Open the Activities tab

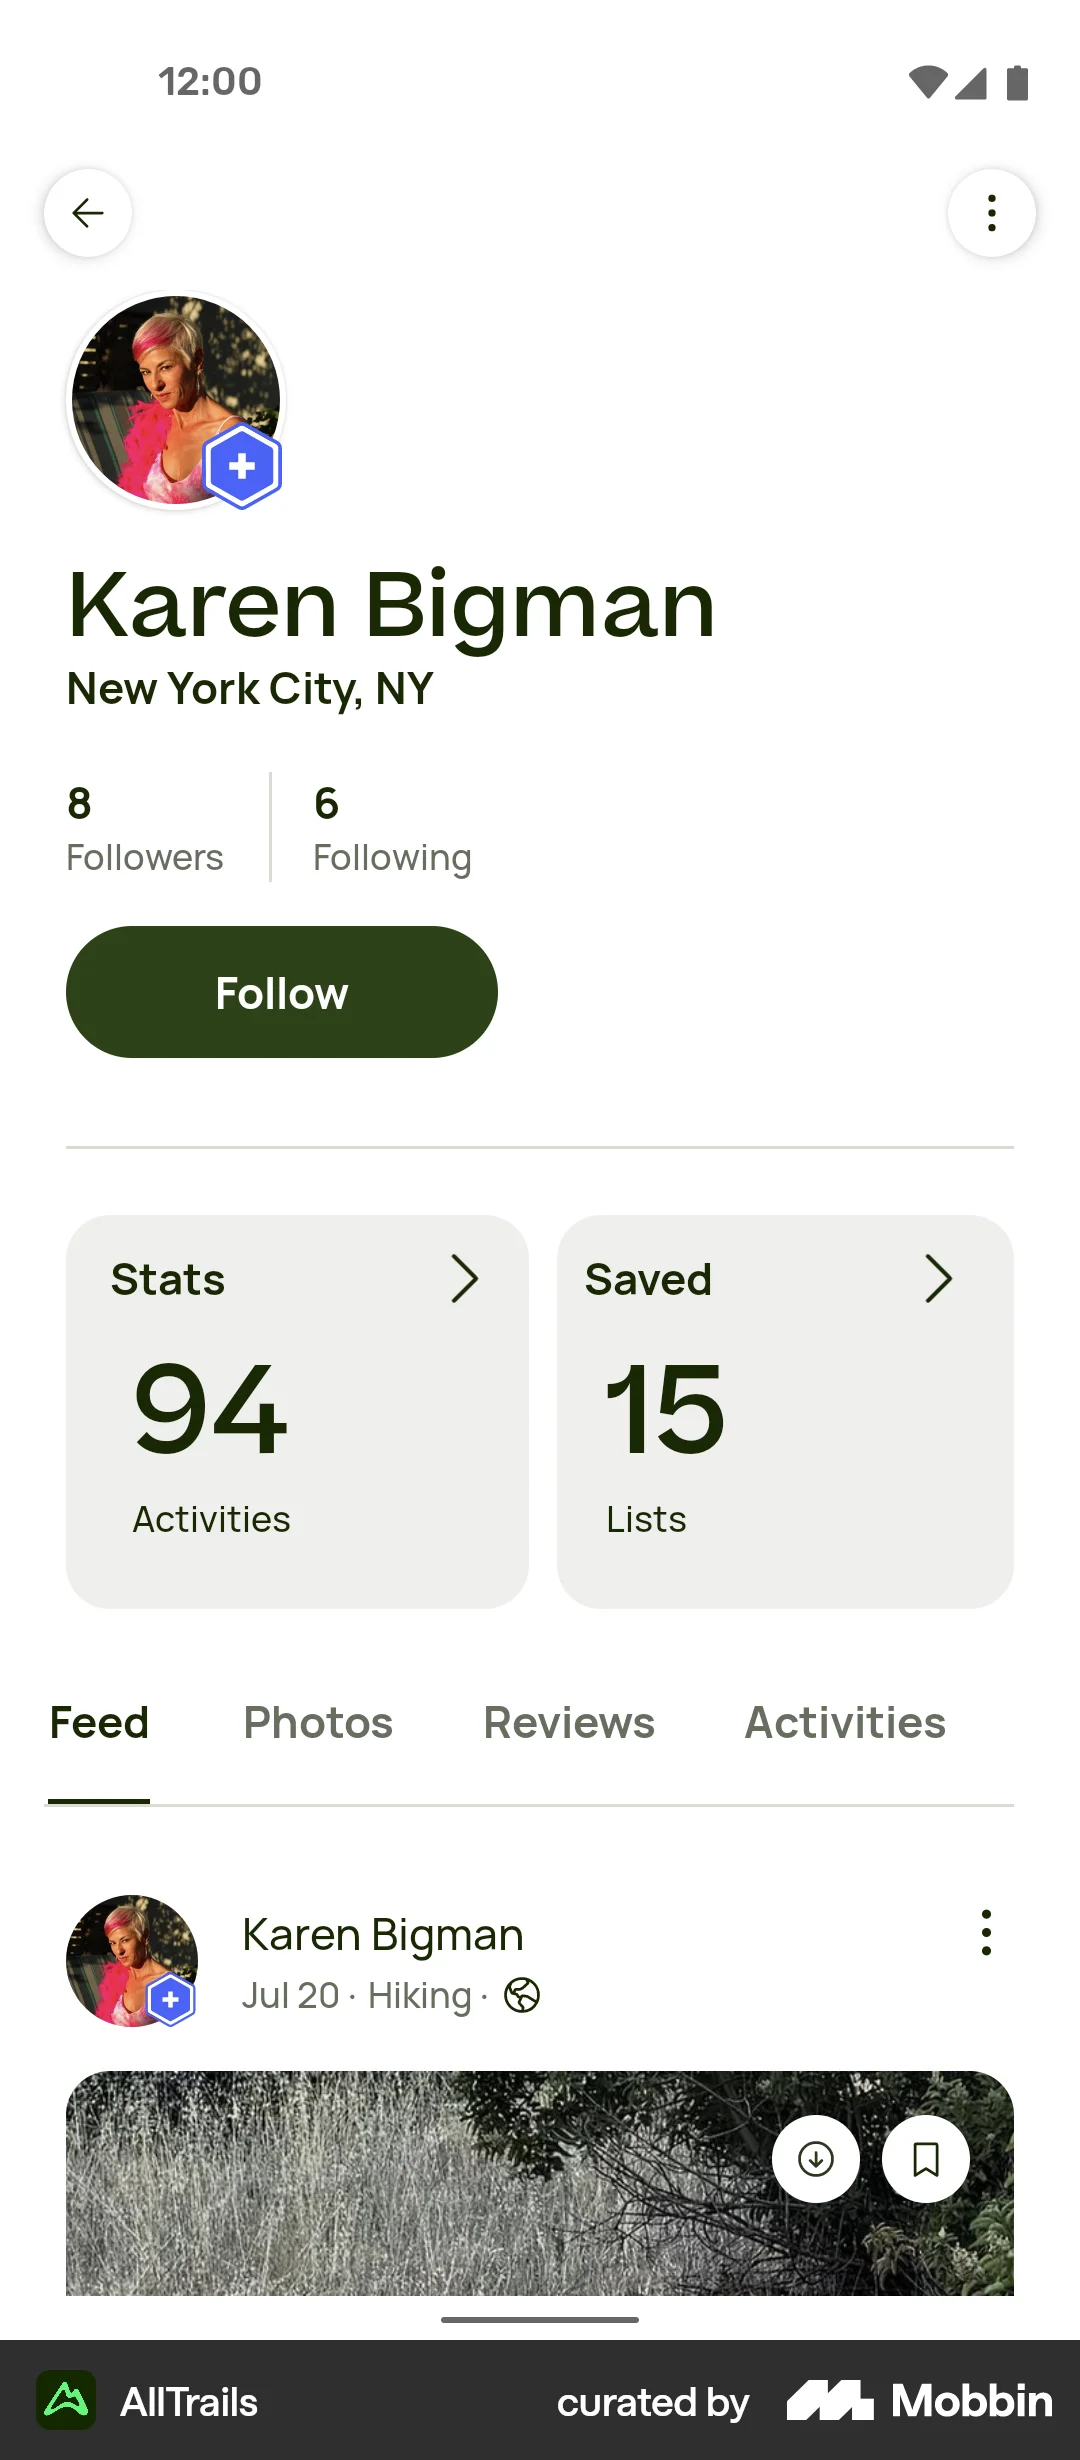(x=845, y=1723)
